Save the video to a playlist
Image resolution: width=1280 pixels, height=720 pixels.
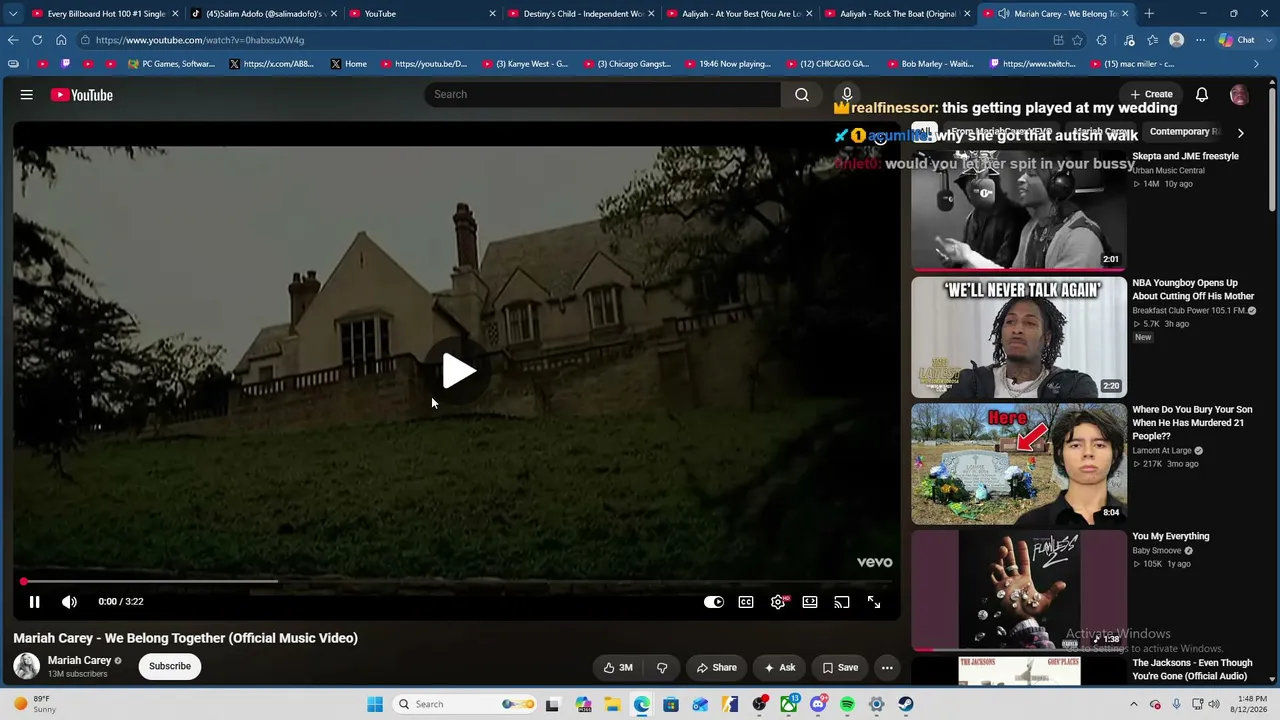click(x=840, y=668)
